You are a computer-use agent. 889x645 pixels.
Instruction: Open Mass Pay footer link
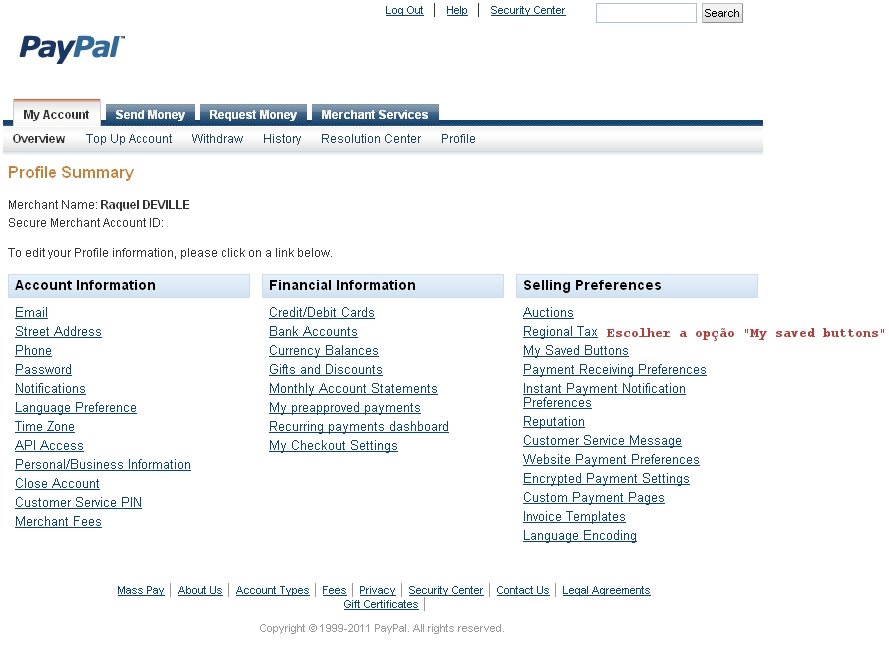tap(141, 590)
